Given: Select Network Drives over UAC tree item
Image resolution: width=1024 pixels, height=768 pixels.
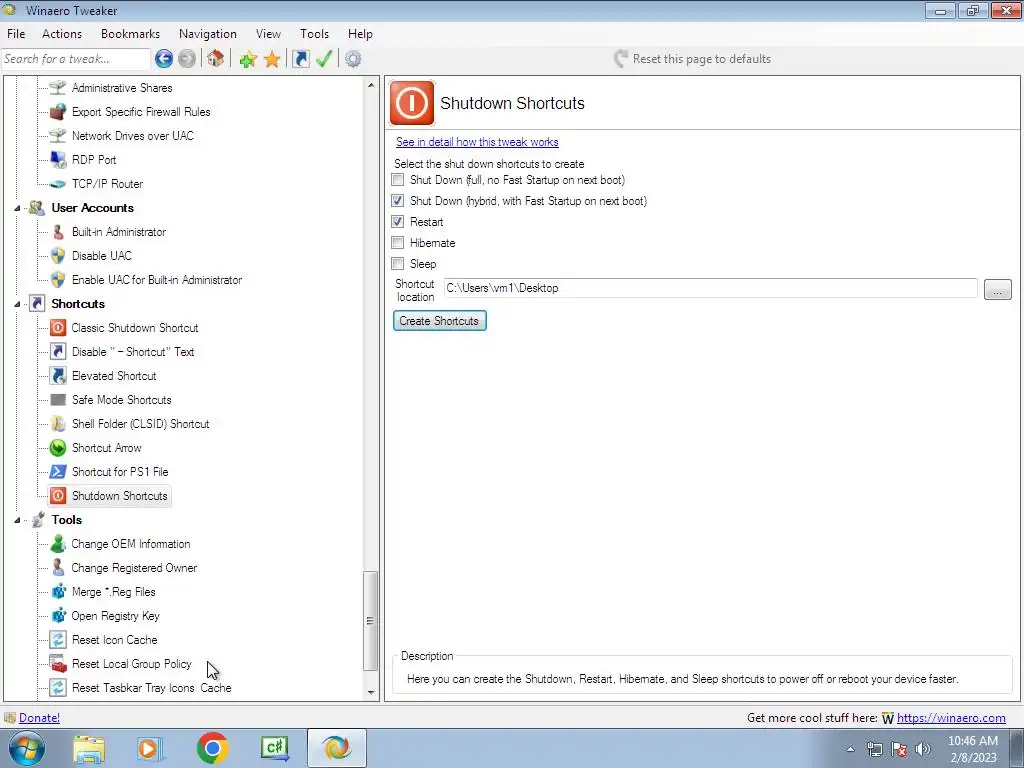Looking at the screenshot, I should click(x=133, y=136).
